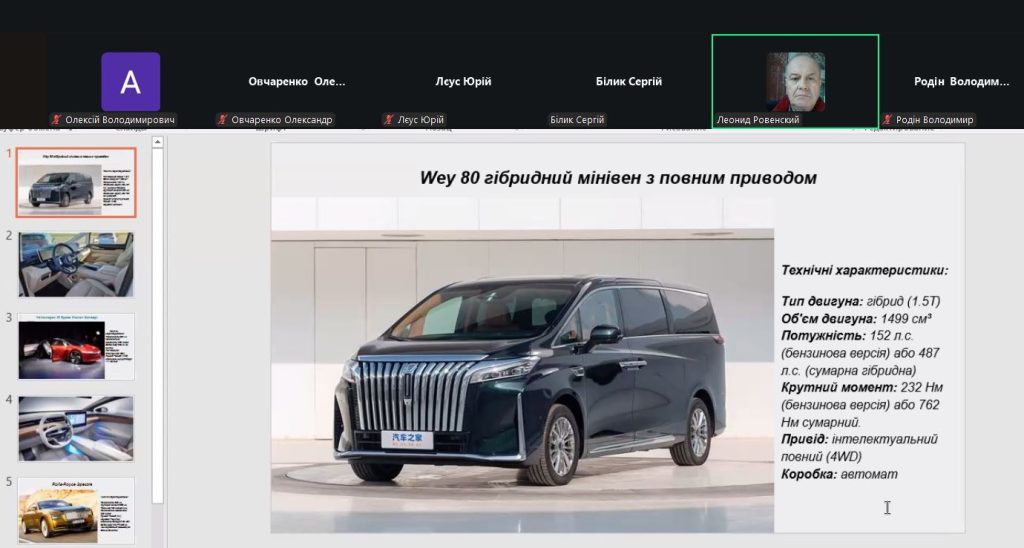Click muted mic icon beside Родін Володимир
This screenshot has width=1024, height=548.
(x=887, y=120)
